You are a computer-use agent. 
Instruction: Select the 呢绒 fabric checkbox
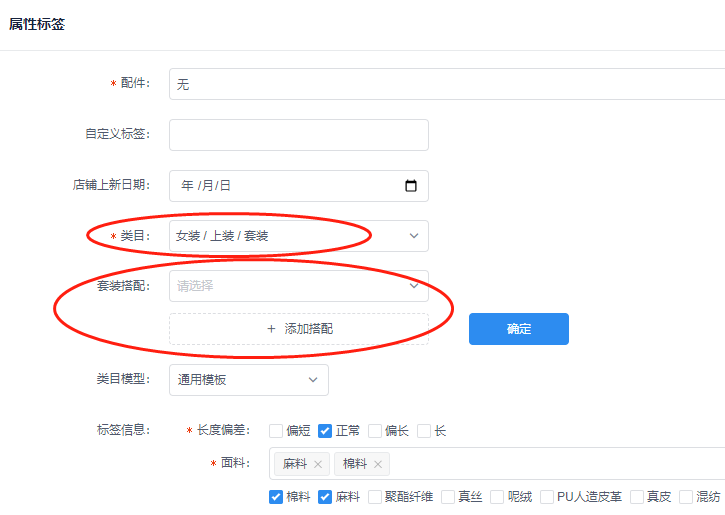point(497,497)
